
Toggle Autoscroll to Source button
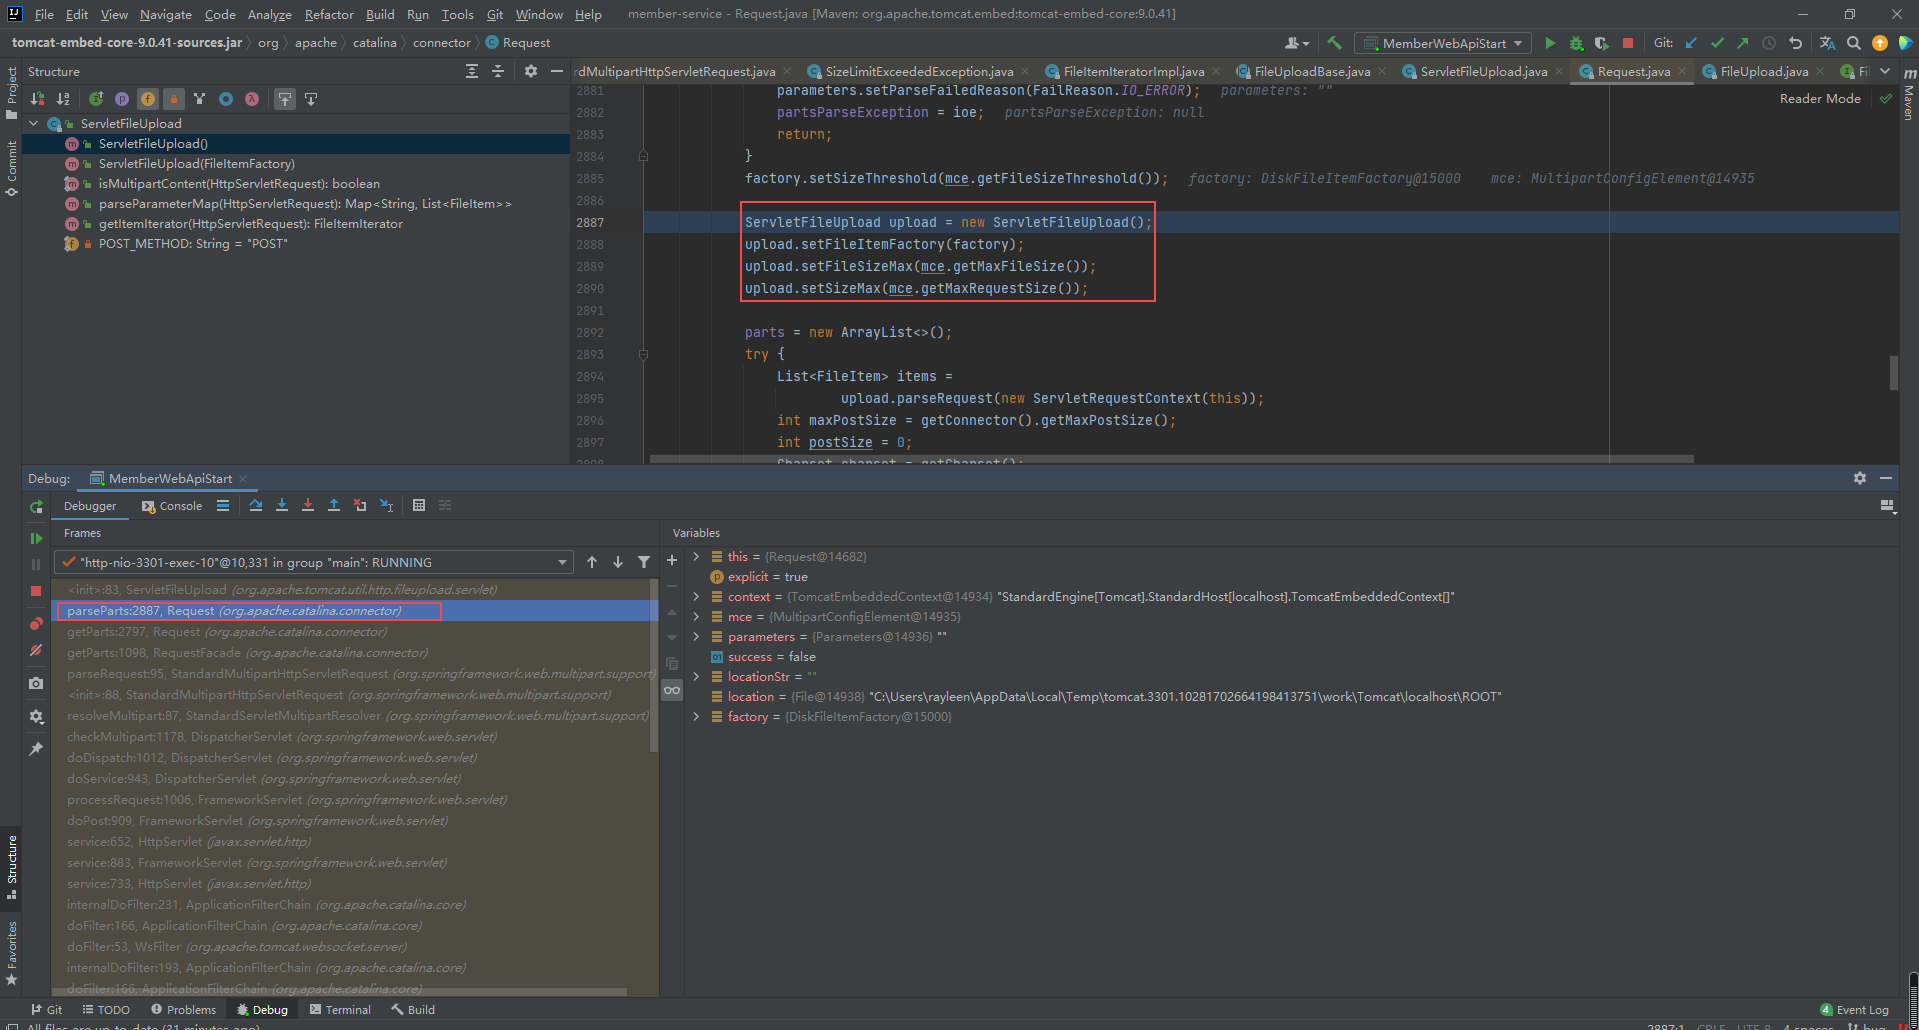point(285,99)
